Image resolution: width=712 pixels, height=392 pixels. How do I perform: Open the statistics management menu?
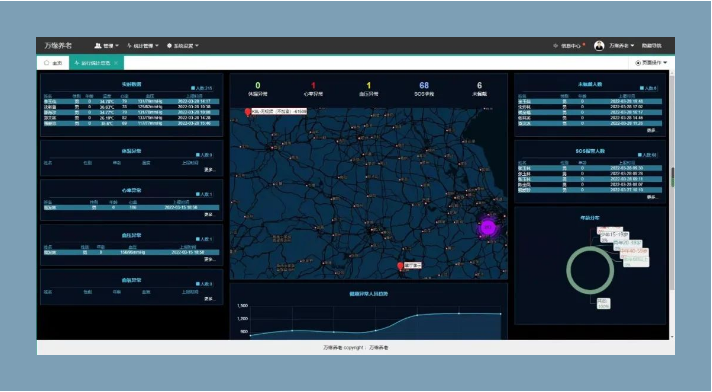point(143,45)
